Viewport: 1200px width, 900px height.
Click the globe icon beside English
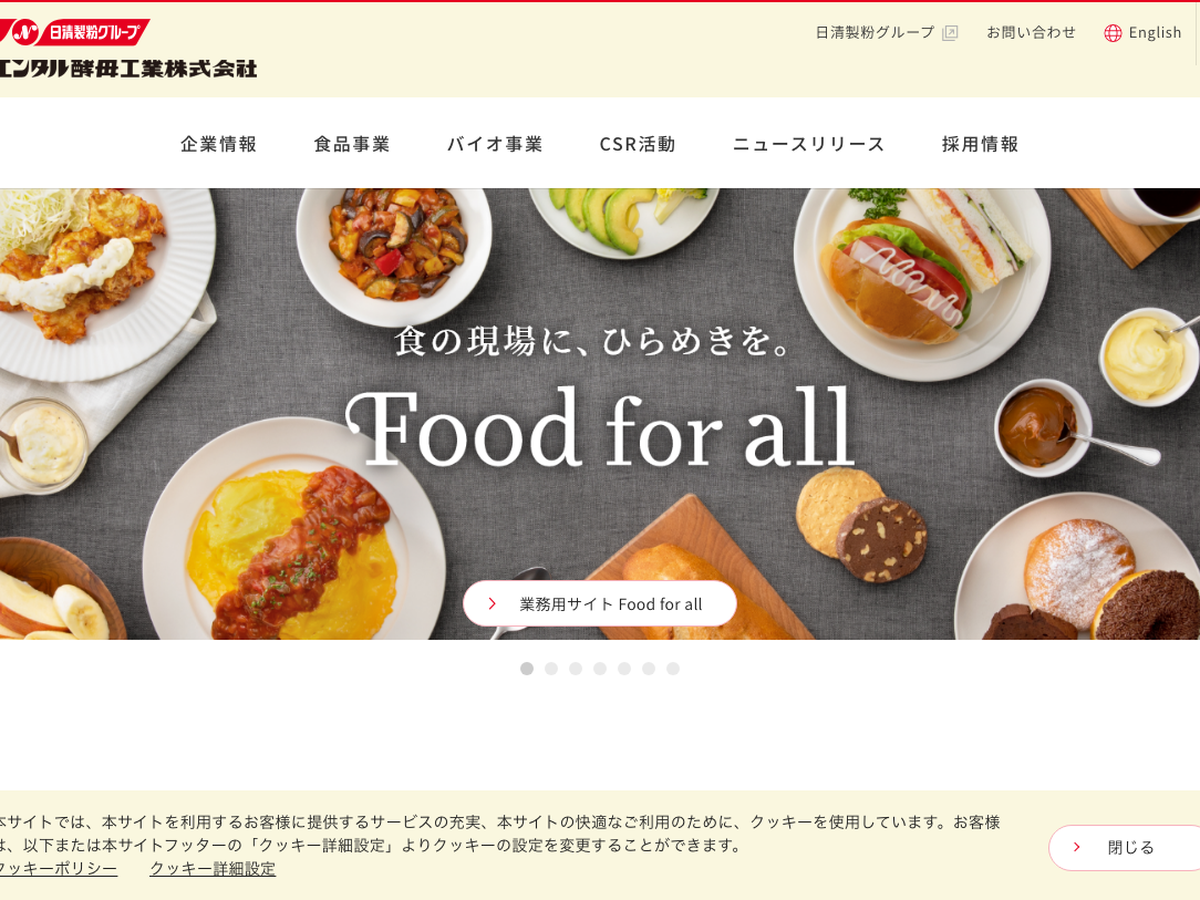point(1113,33)
